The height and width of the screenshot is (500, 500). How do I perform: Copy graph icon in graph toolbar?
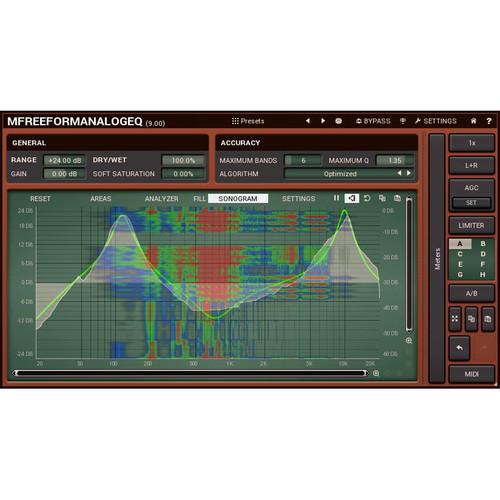(x=382, y=198)
